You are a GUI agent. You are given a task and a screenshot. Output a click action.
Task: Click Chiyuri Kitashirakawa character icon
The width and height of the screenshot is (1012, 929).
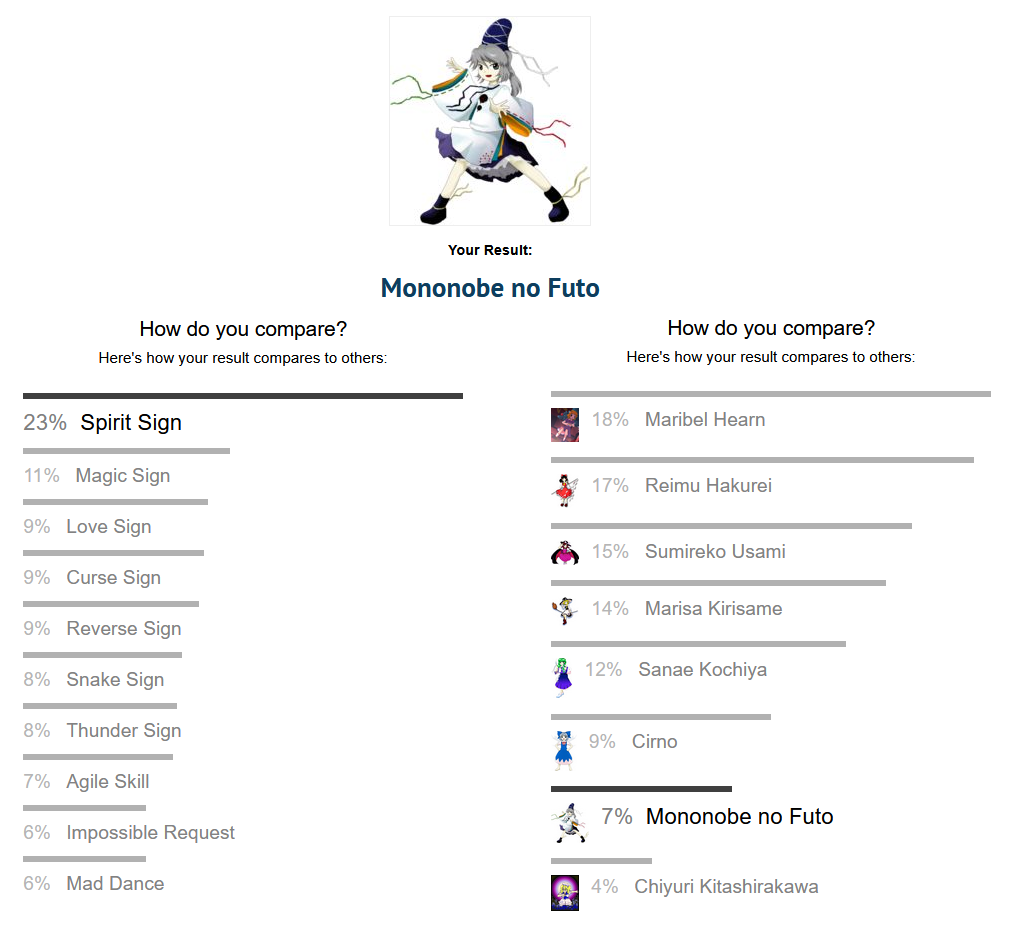tap(565, 892)
